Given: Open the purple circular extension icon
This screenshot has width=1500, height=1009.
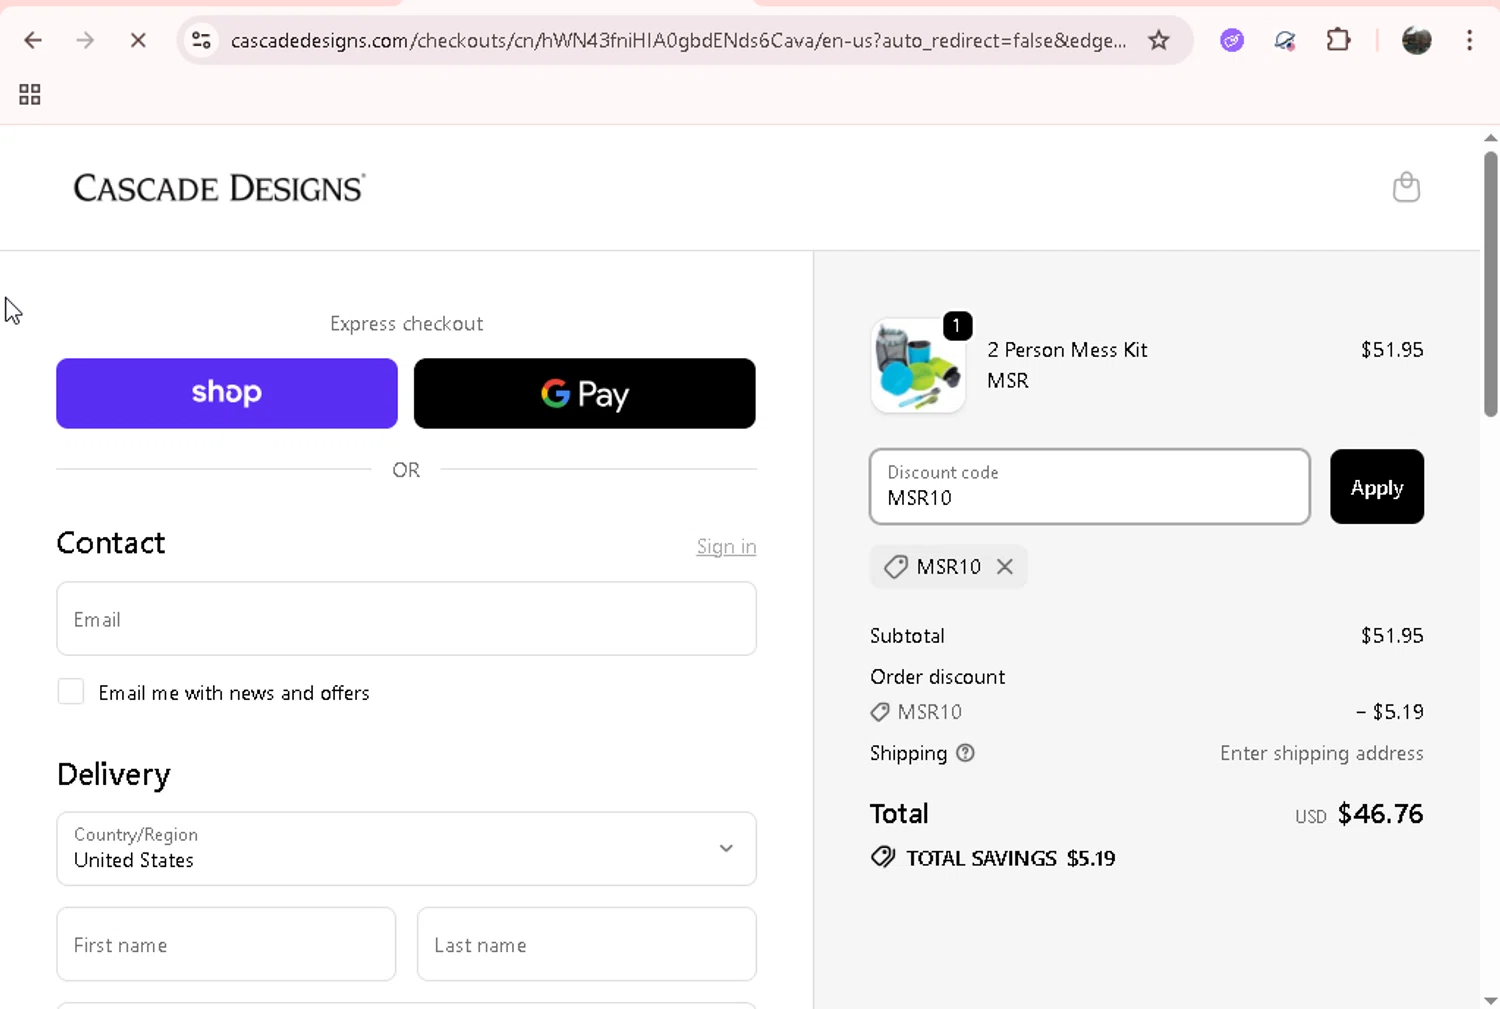Looking at the screenshot, I should pyautogui.click(x=1232, y=40).
